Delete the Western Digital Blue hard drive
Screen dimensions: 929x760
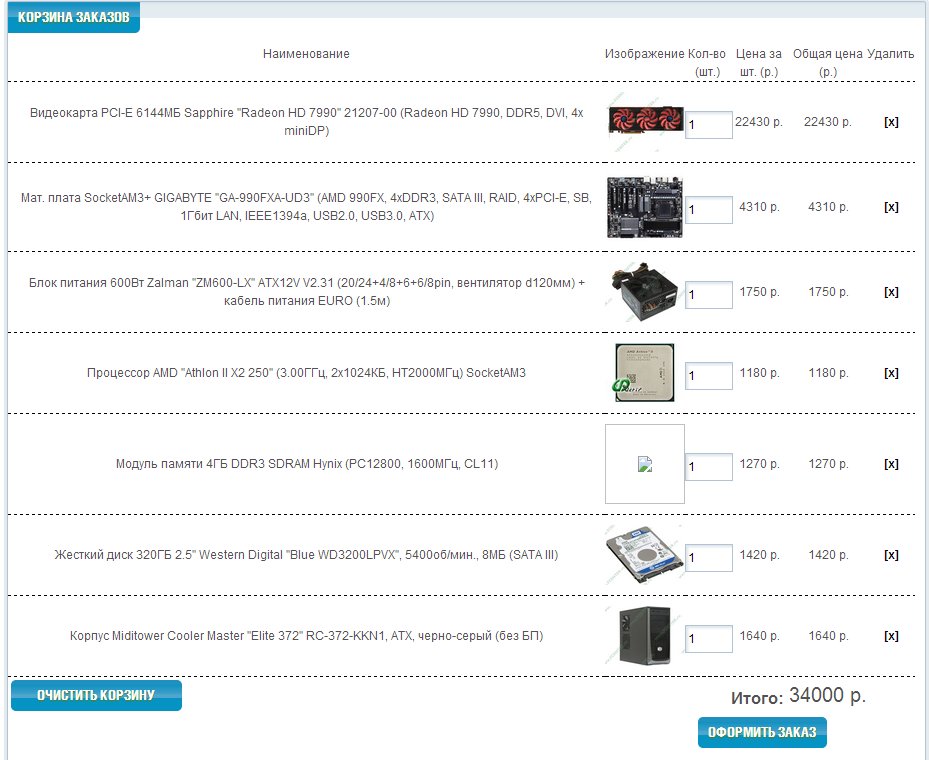[x=891, y=555]
